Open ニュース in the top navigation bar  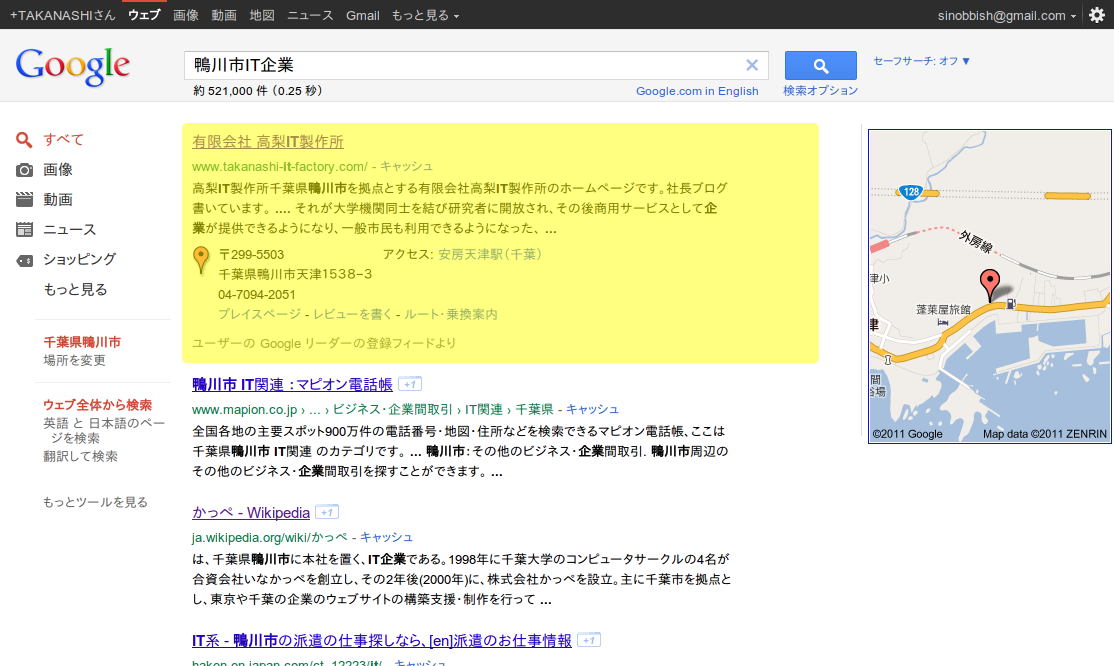click(x=310, y=16)
